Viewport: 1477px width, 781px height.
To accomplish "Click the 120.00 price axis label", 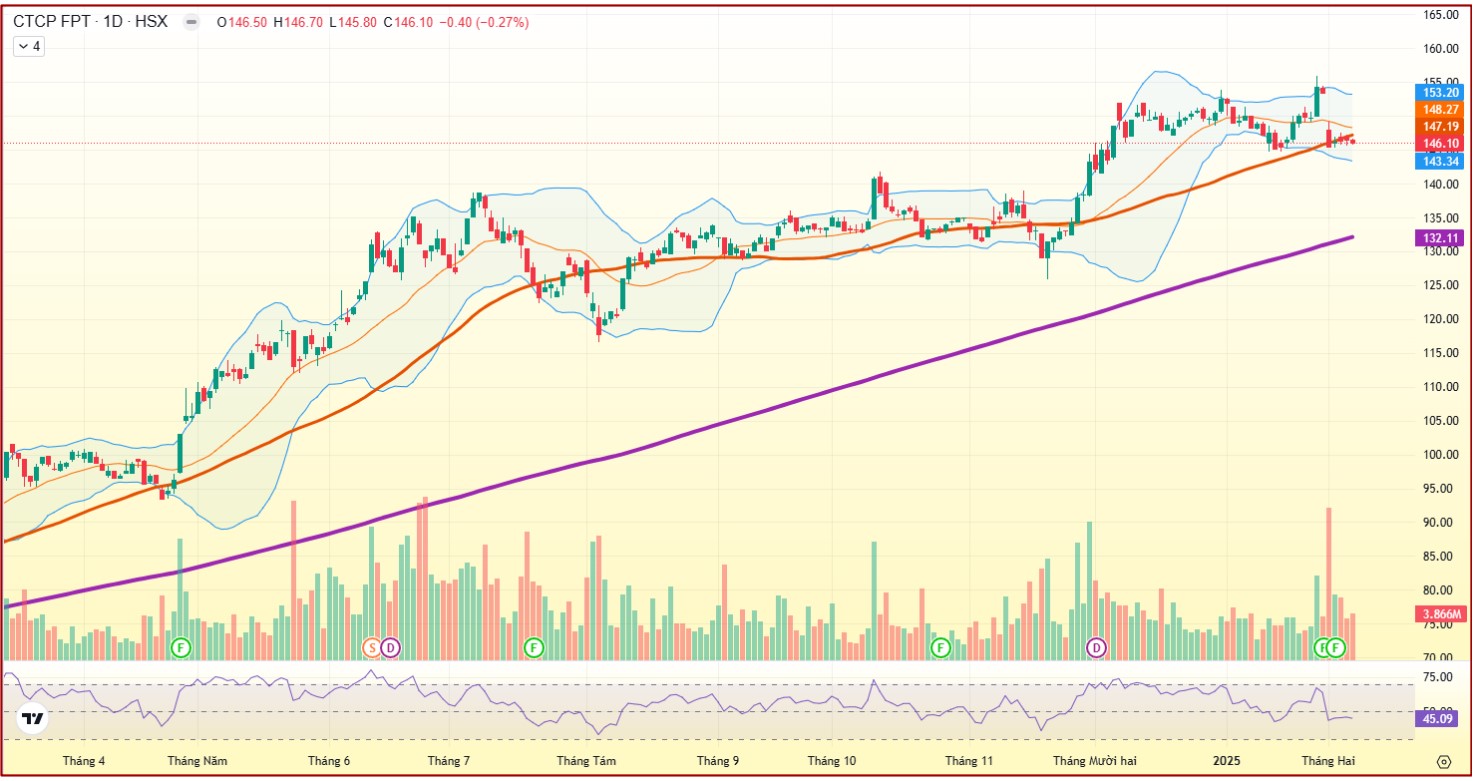I will tap(1442, 319).
